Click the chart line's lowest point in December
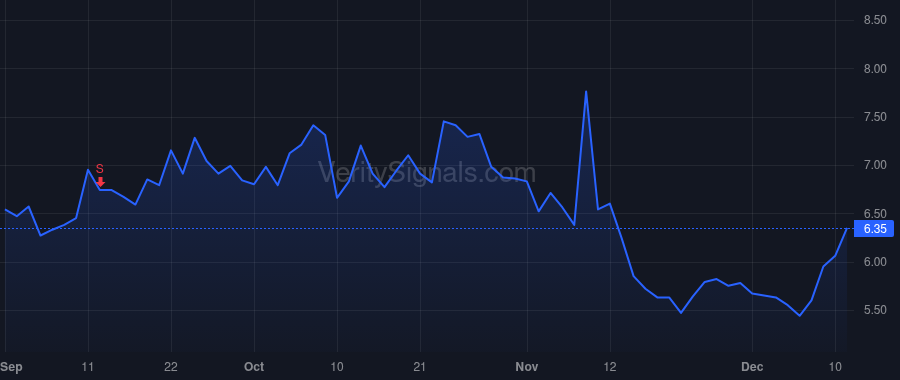The width and height of the screenshot is (900, 380). 799,316
